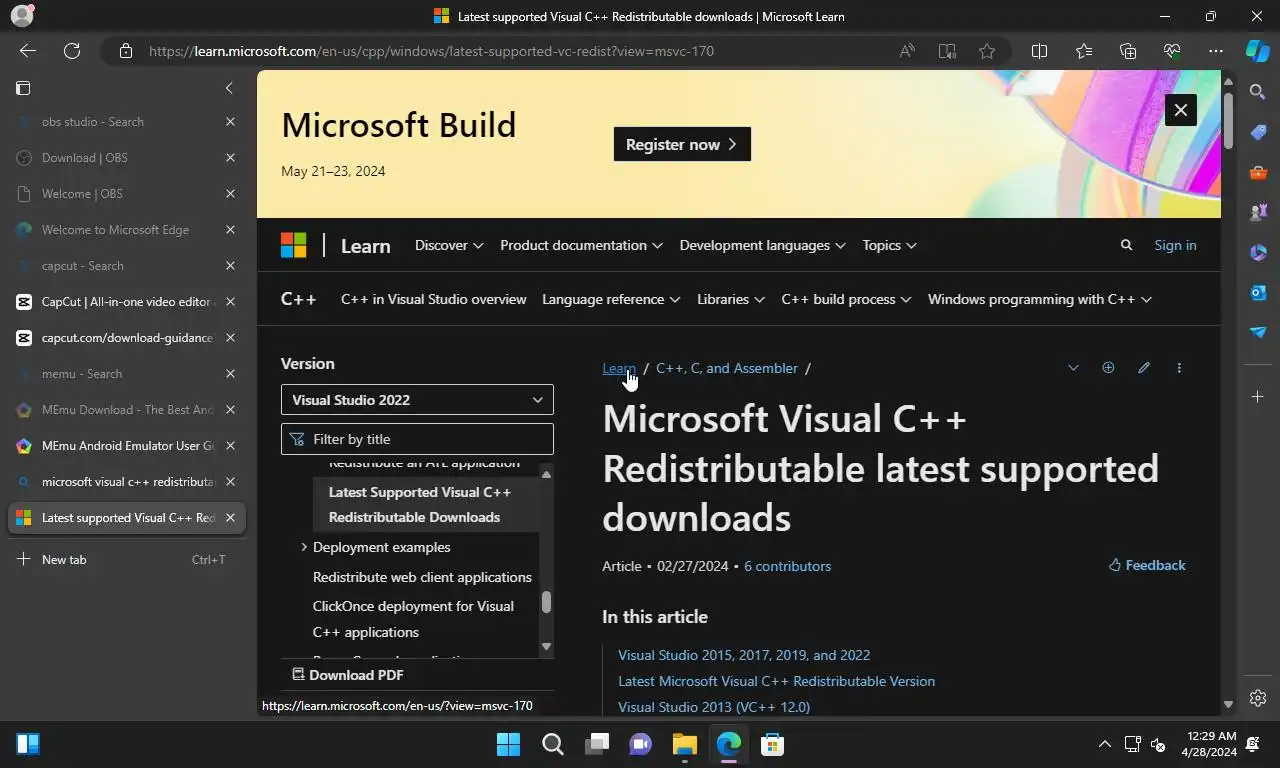Open Discover dropdown menu
The image size is (1280, 768).
tap(449, 245)
